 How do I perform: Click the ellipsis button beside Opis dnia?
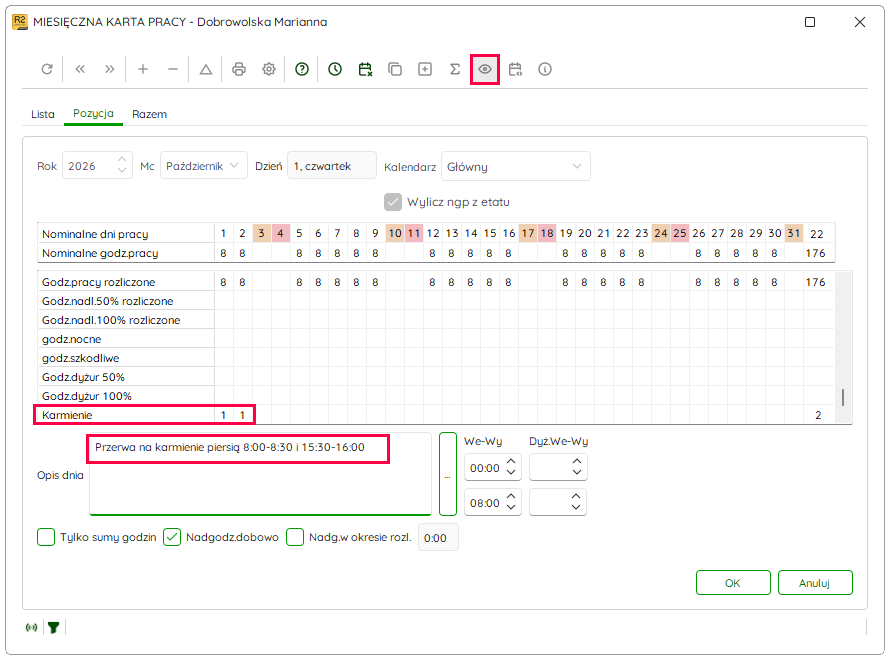coord(448,474)
